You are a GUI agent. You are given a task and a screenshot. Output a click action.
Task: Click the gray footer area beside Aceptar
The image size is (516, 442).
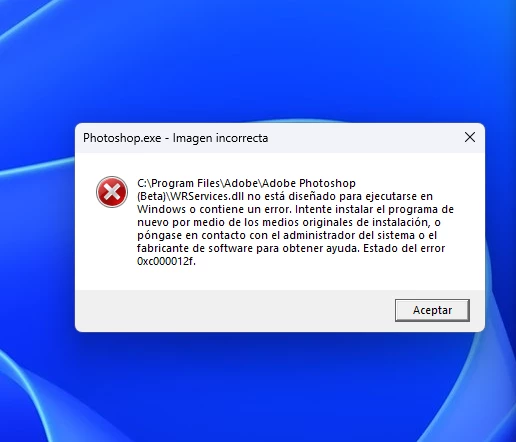coord(233,311)
